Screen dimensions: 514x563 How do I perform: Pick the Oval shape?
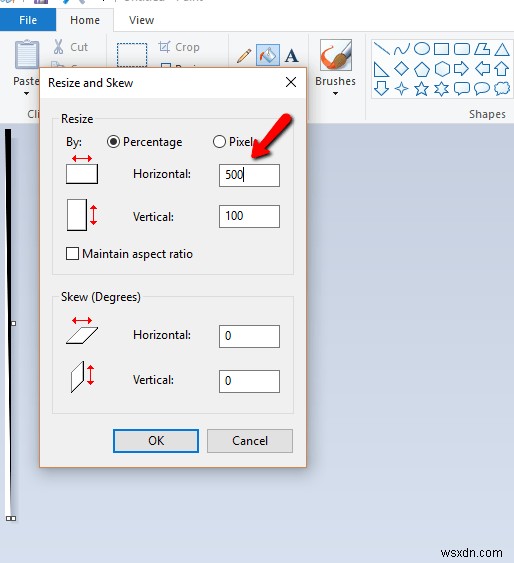coord(422,48)
